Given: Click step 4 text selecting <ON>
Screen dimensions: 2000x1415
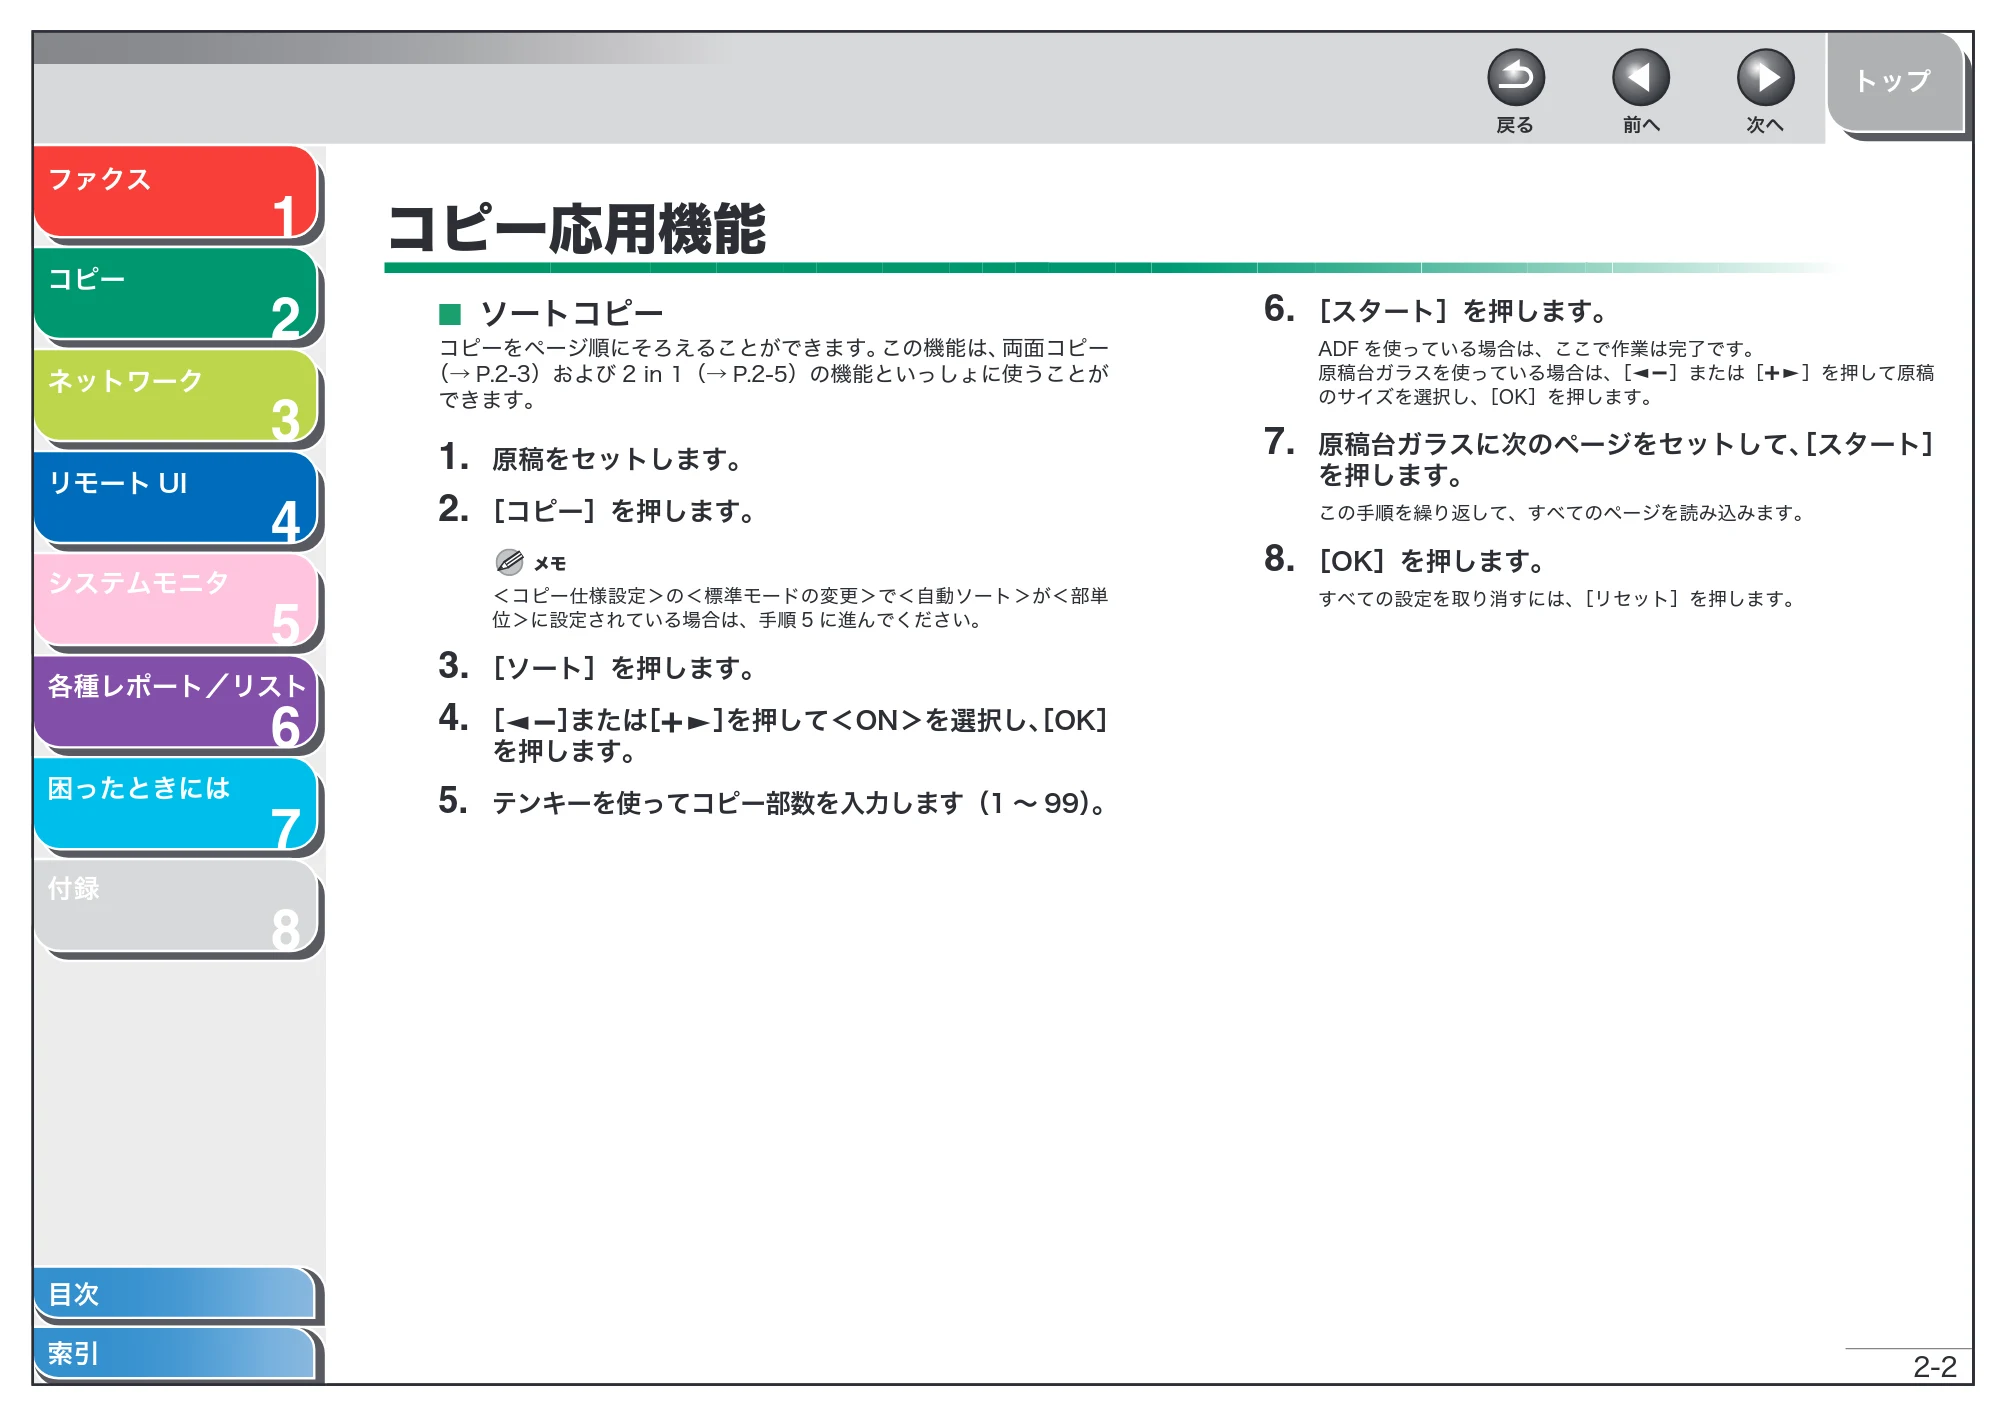Looking at the screenshot, I should coord(800,735).
